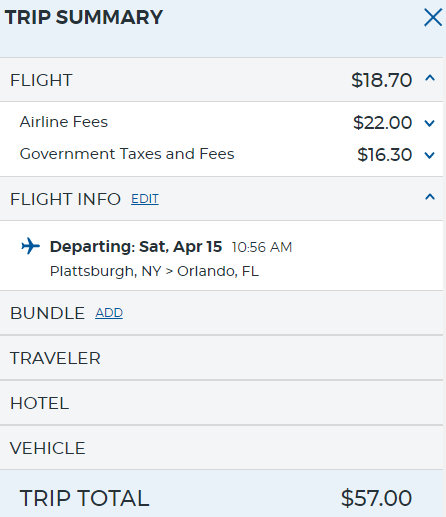
Task: Close the Trip Summary panel
Action: (x=433, y=17)
